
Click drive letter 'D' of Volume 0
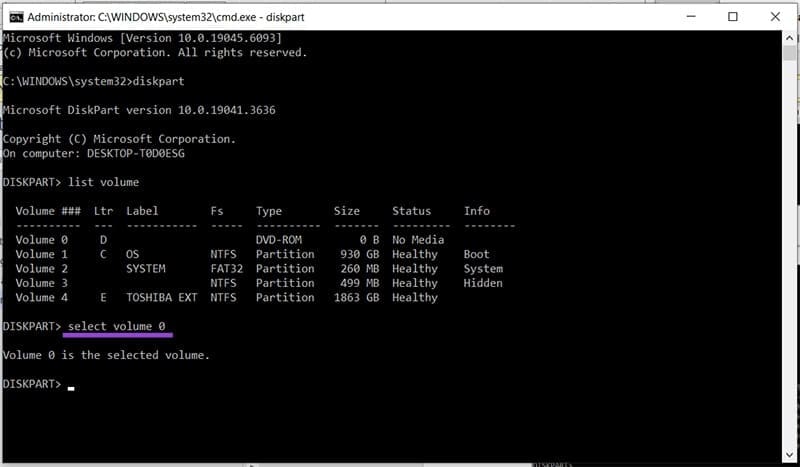click(104, 240)
